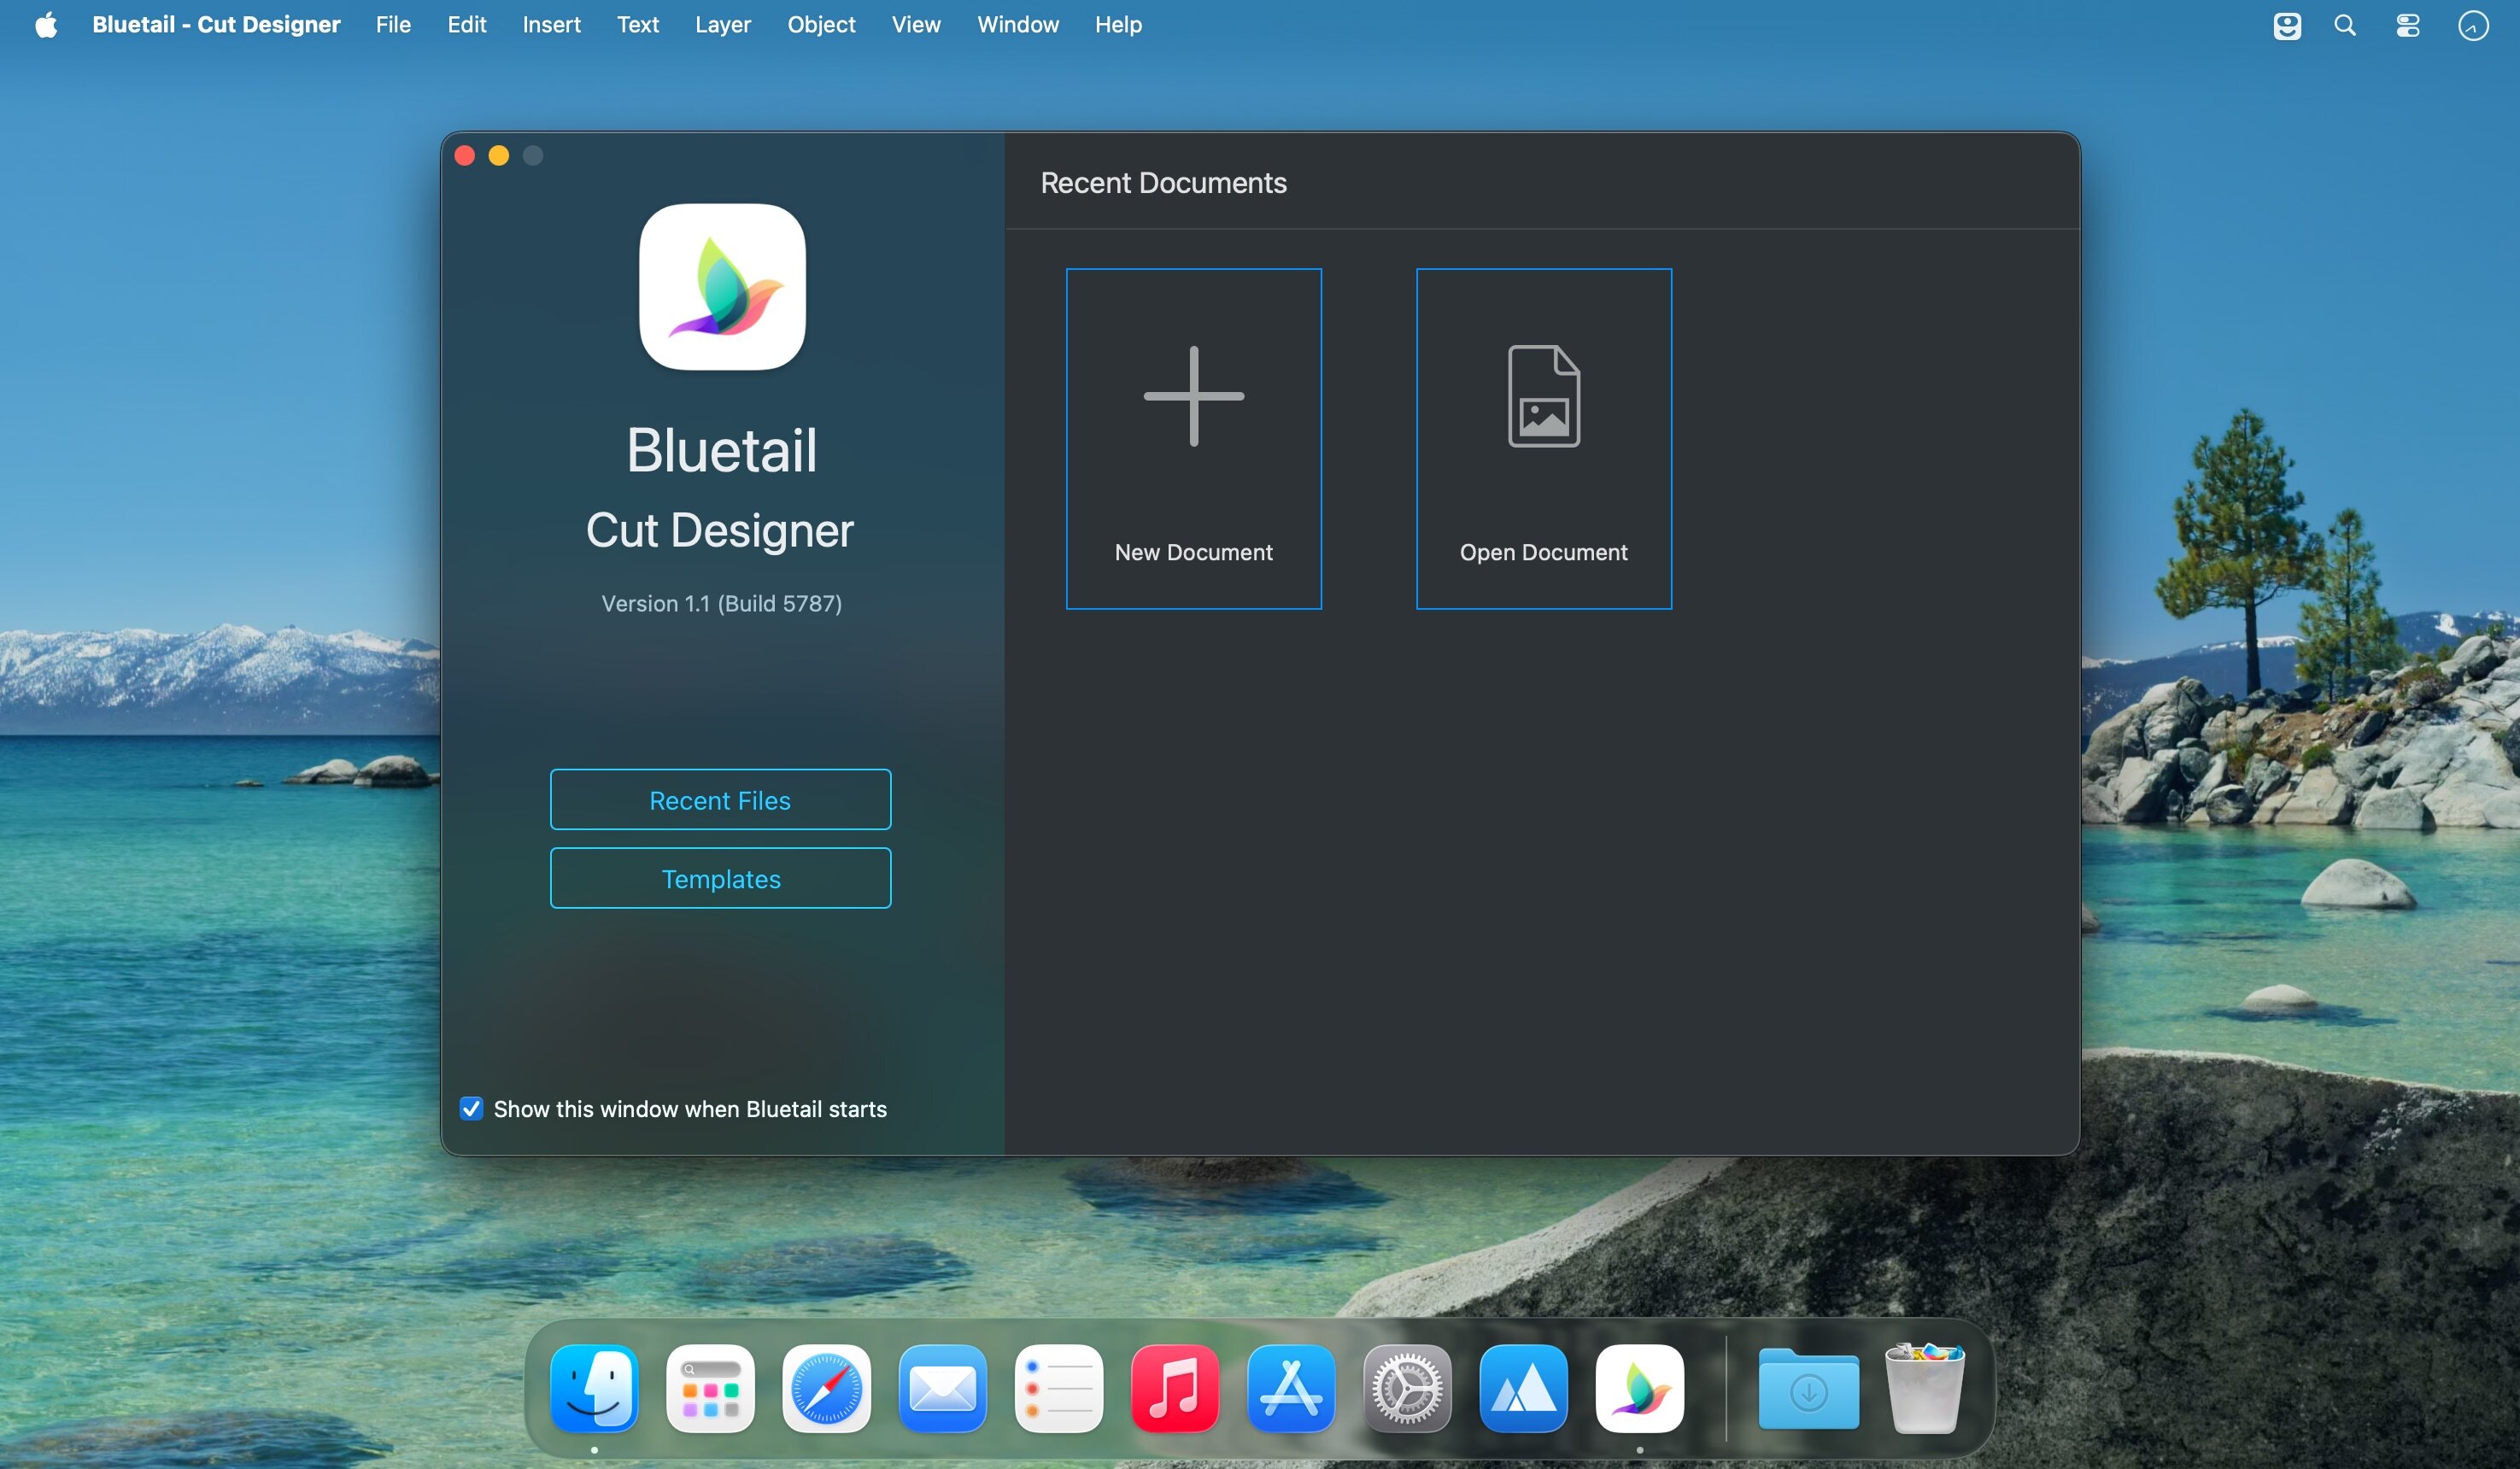Viewport: 2520px width, 1469px height.
Task: Open the Trash in the dock
Action: [x=1924, y=1388]
